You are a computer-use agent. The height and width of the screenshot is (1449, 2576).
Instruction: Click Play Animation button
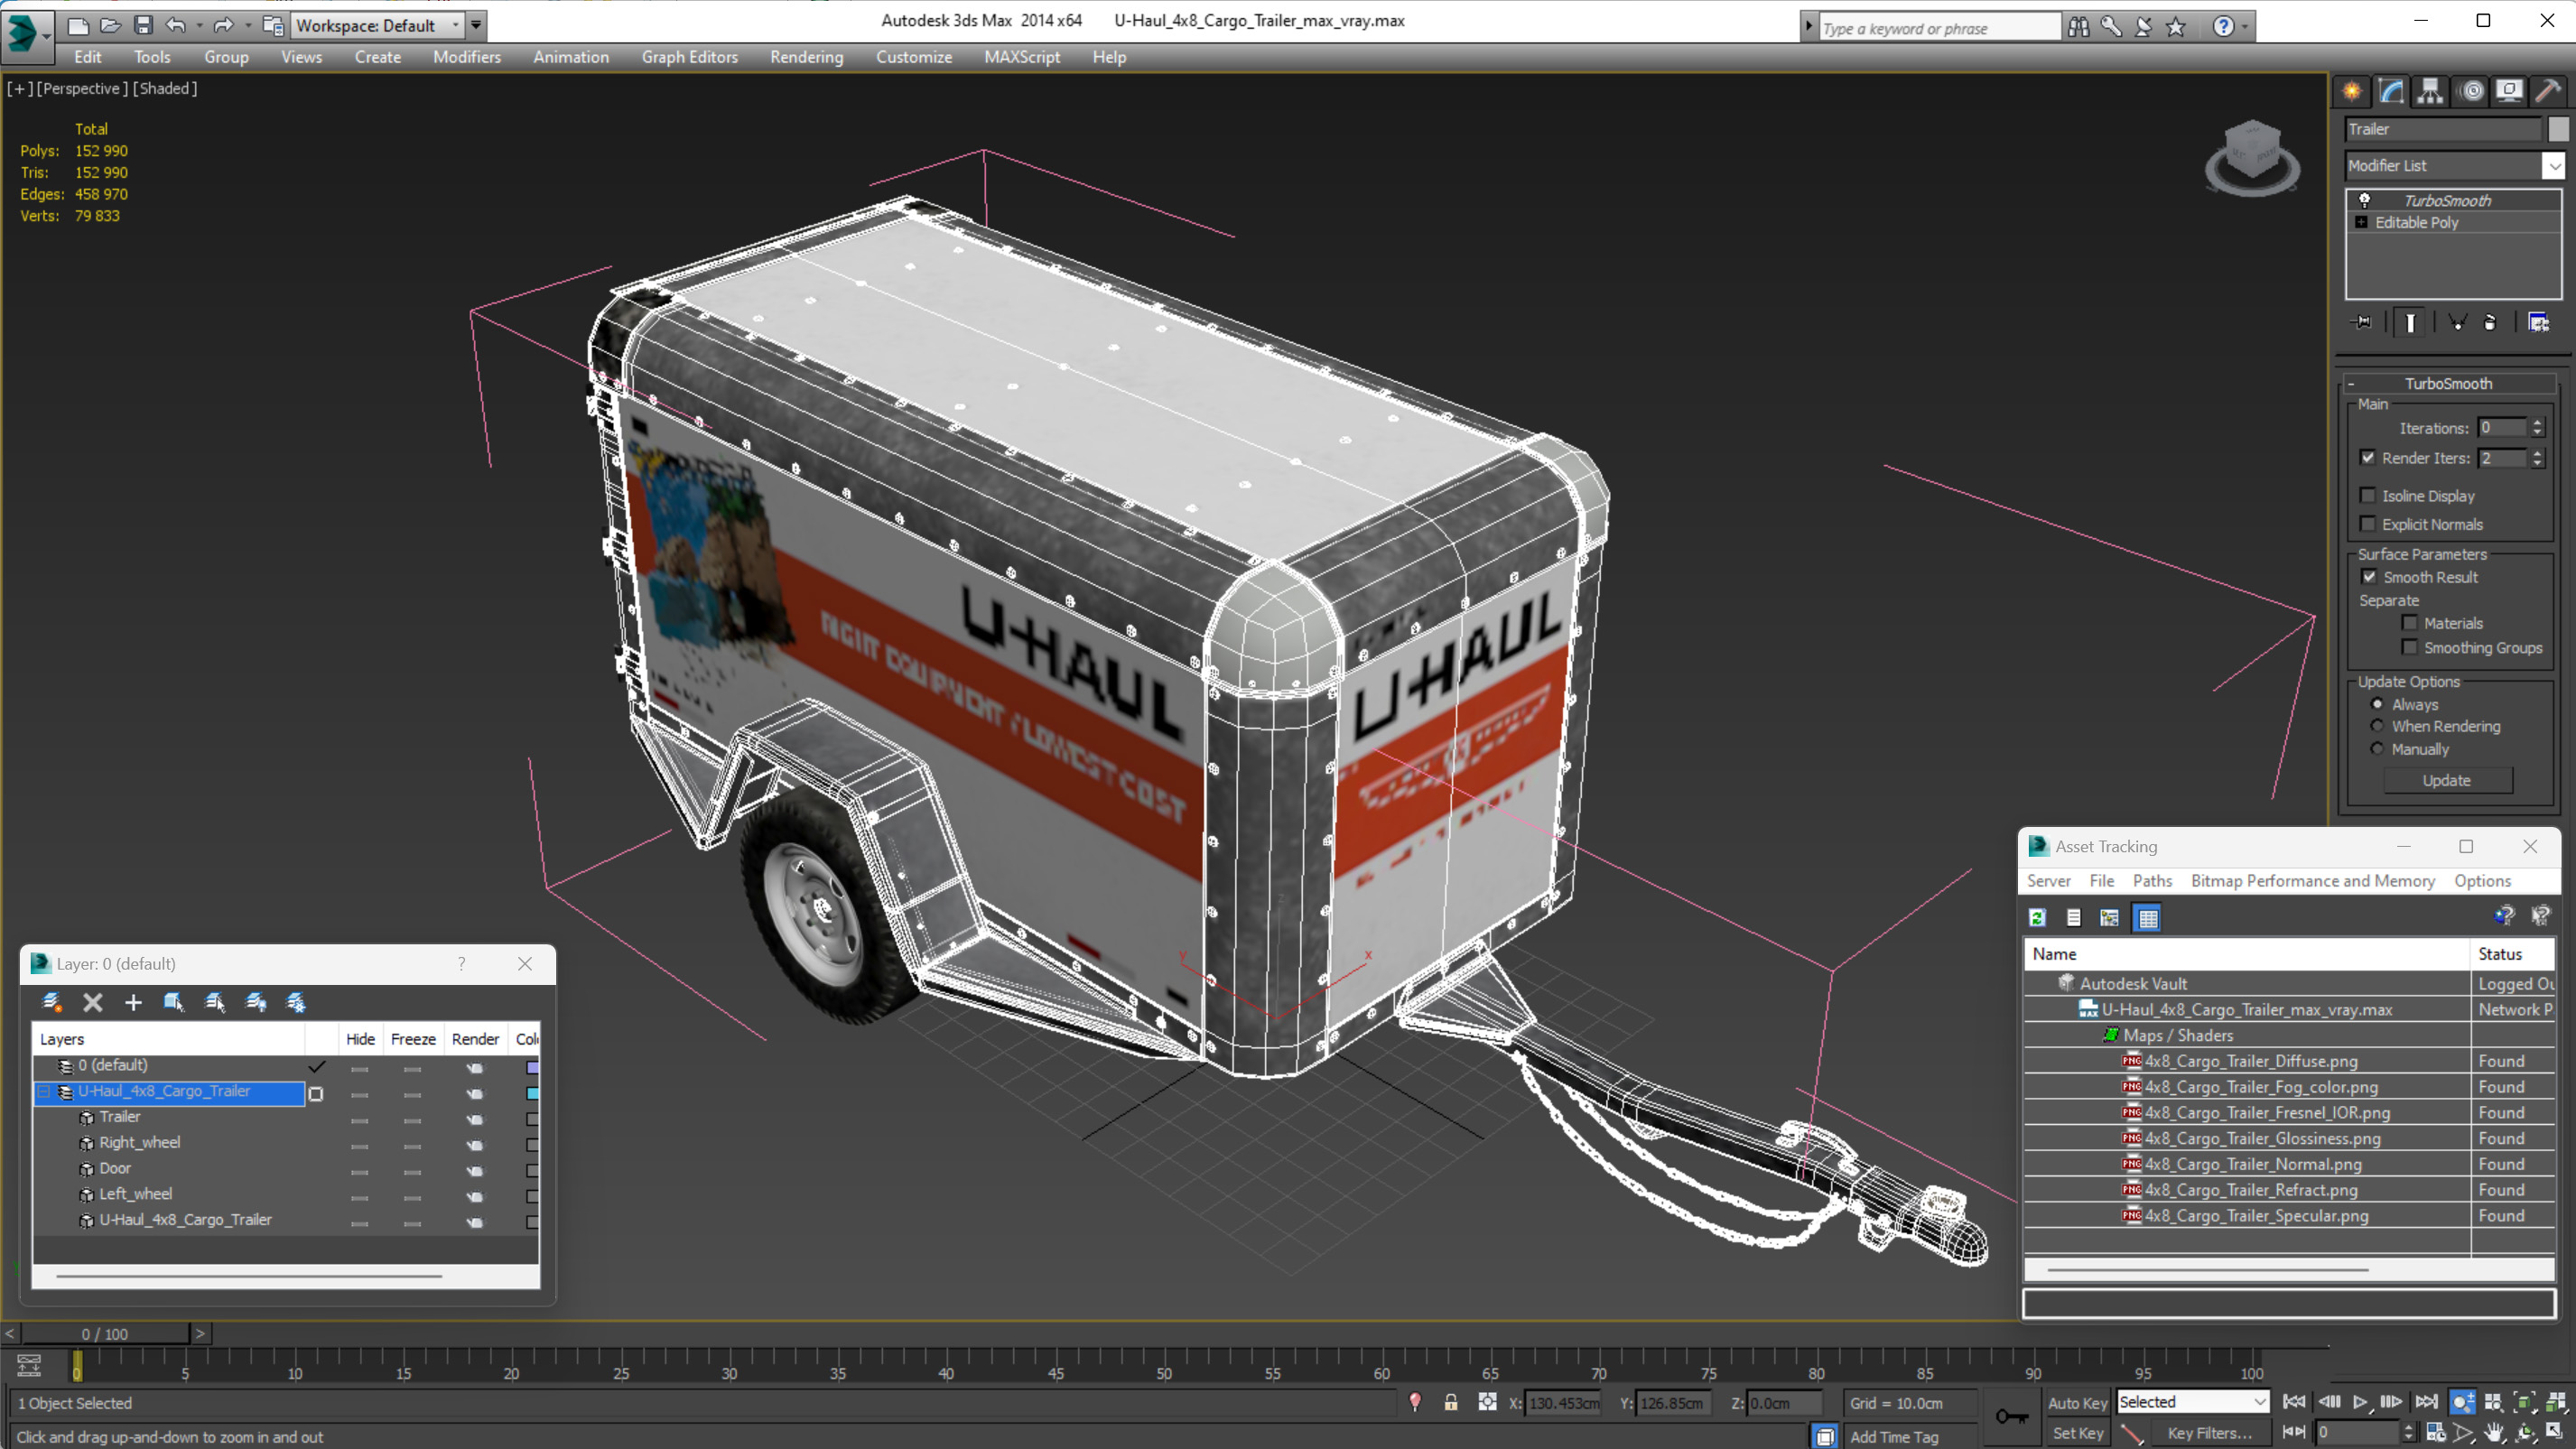2360,1402
